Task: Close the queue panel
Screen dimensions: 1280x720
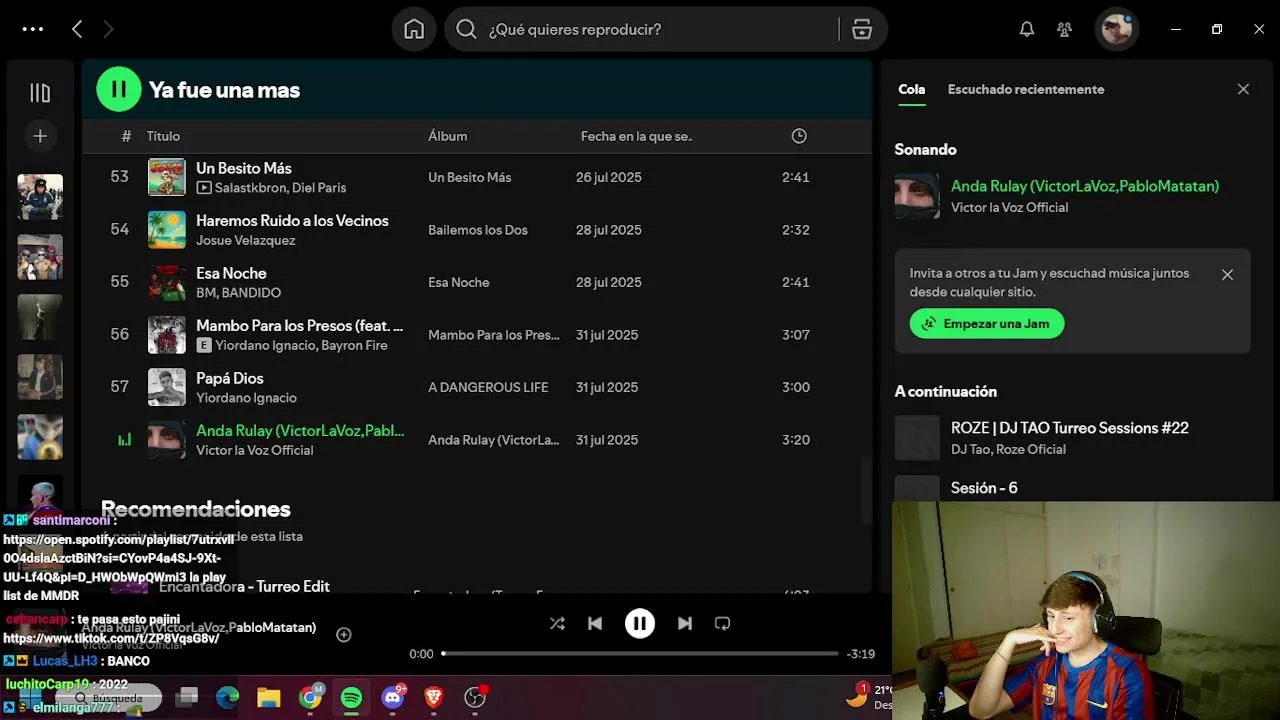Action: click(1243, 89)
